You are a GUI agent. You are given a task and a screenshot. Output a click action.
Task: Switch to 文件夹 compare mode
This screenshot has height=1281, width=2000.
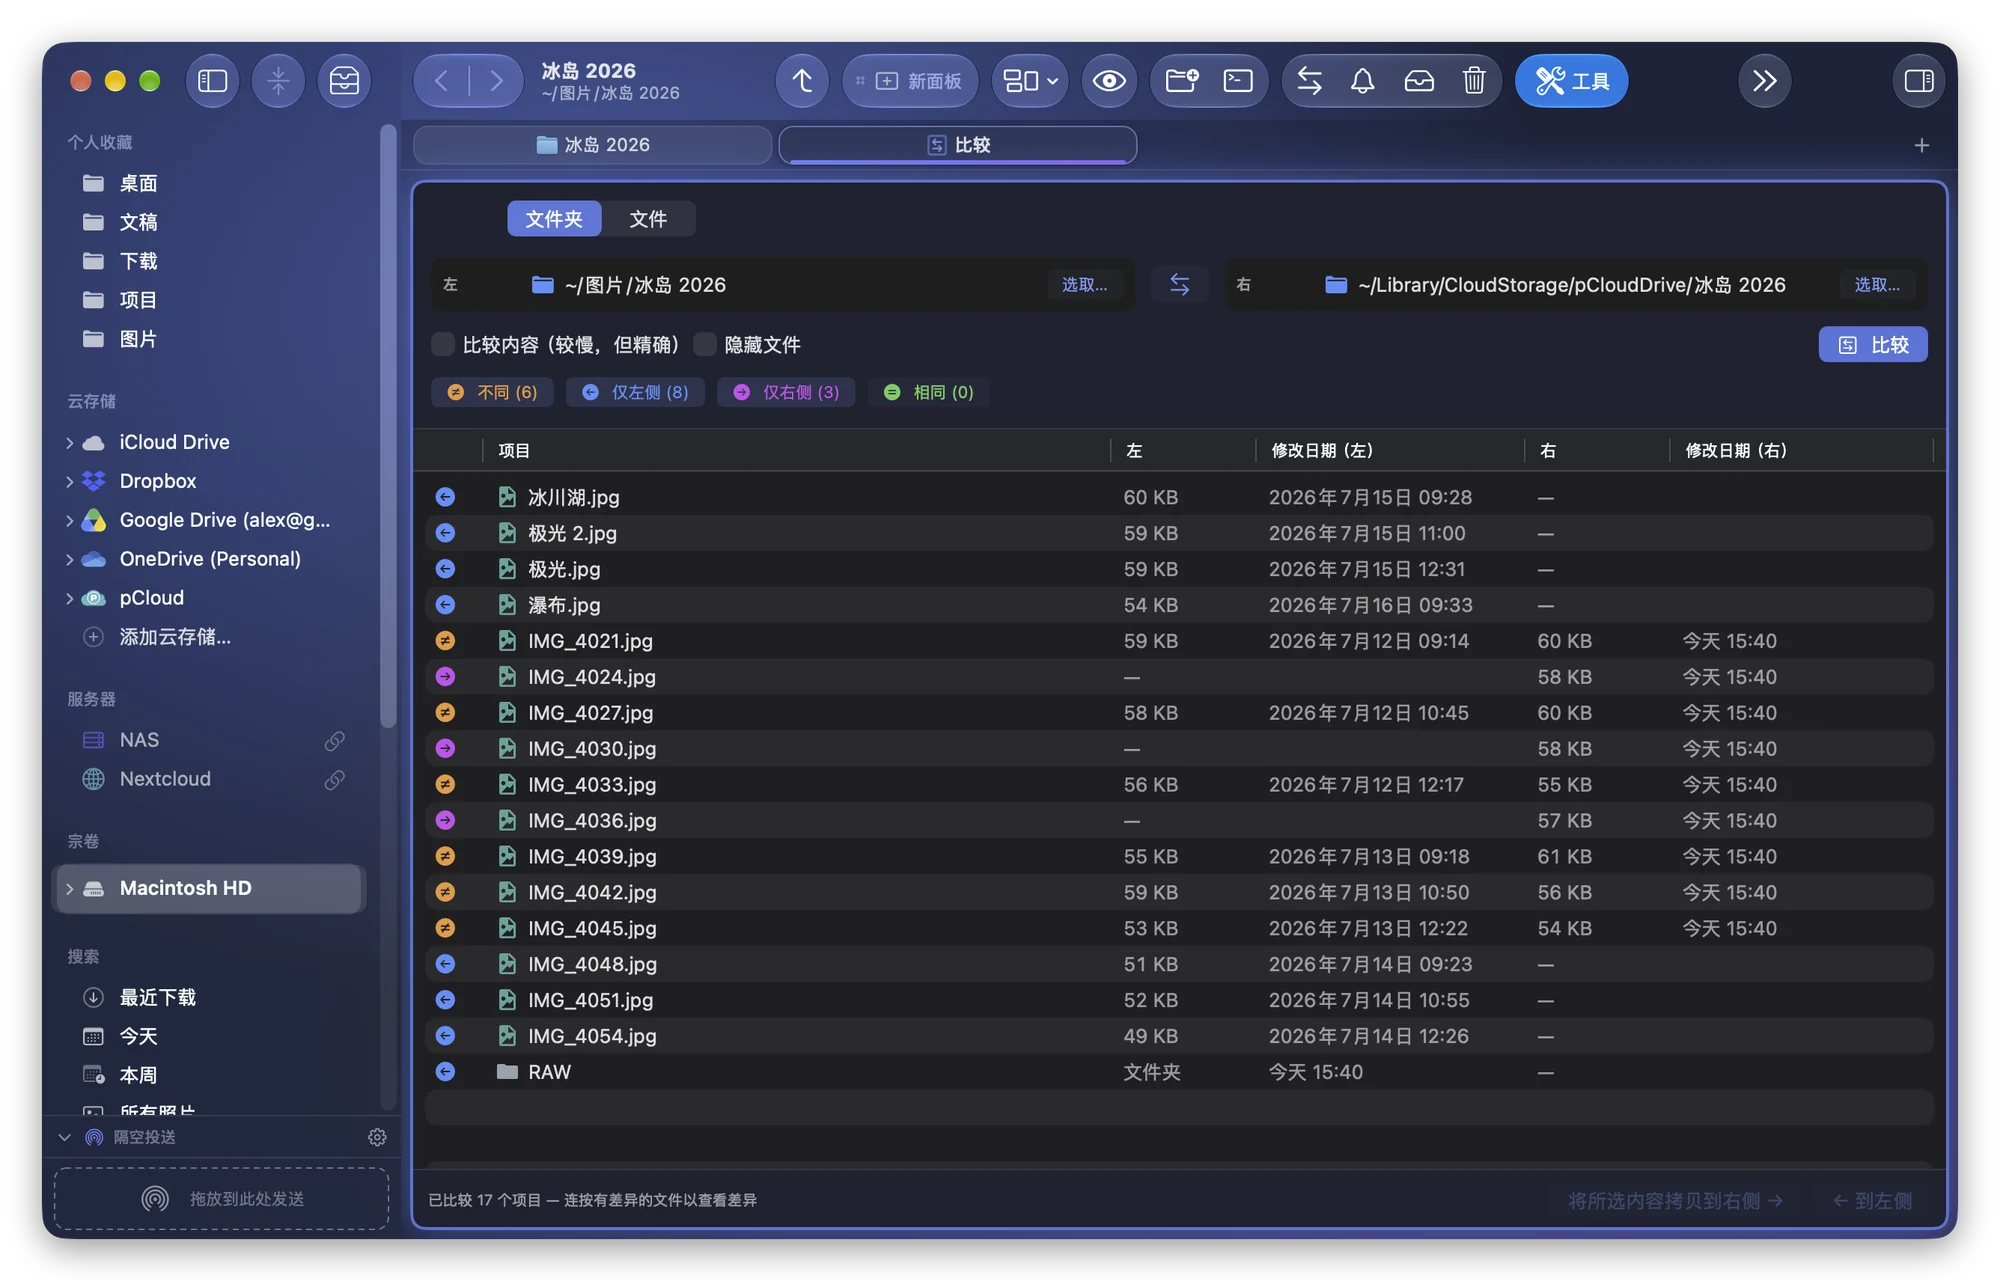pos(554,219)
